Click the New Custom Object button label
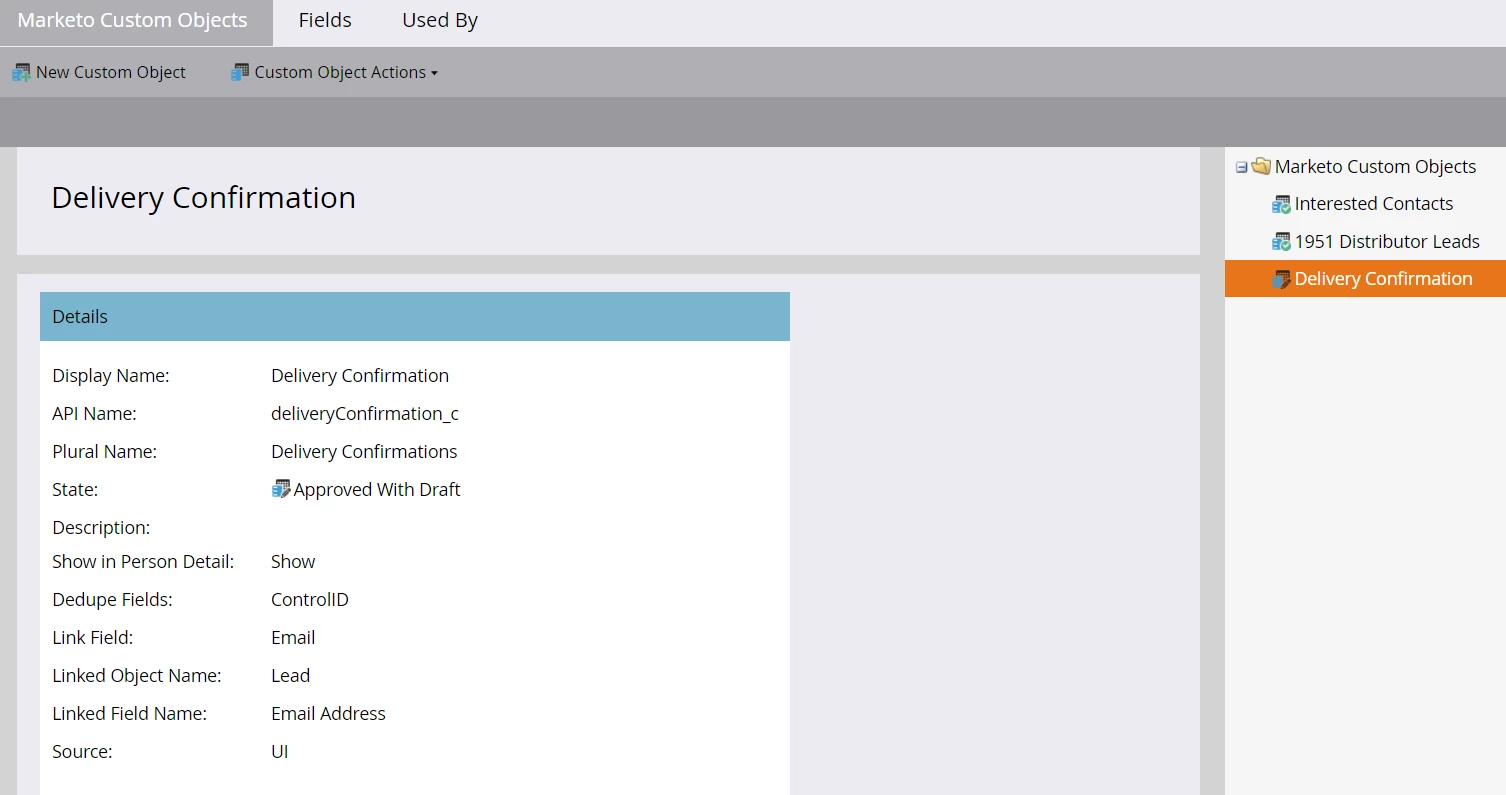Screen dimensions: 1506x795 pos(111,72)
